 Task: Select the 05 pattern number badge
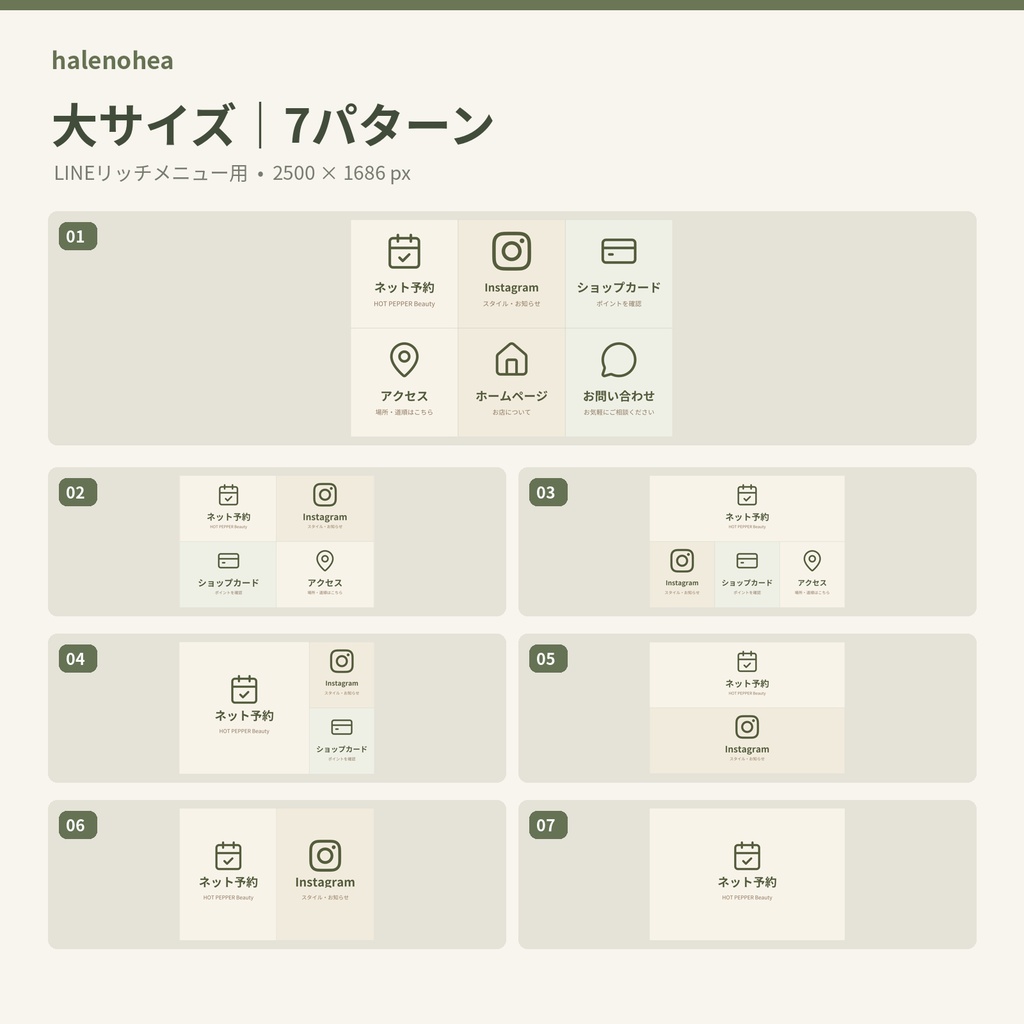(548, 659)
